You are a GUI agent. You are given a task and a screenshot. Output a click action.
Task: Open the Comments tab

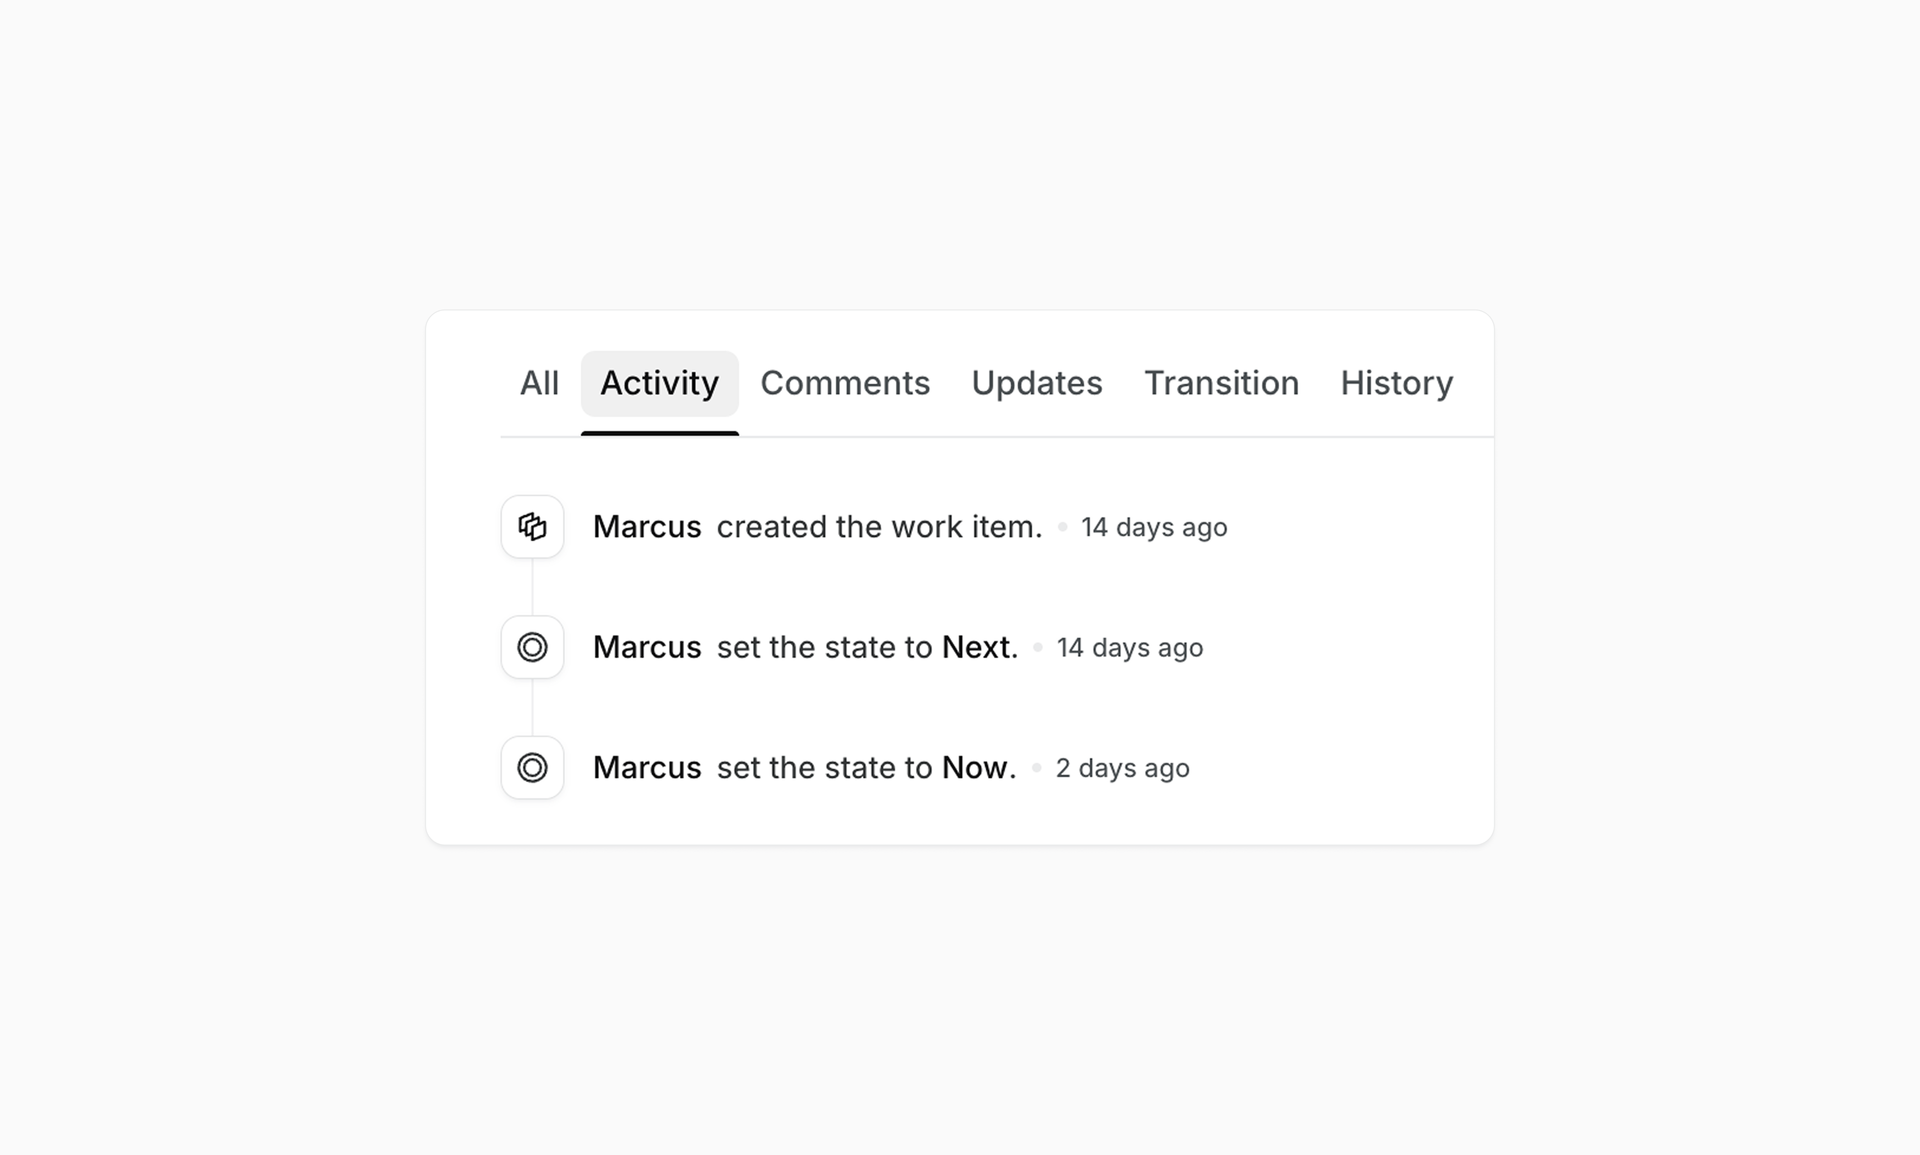845,383
